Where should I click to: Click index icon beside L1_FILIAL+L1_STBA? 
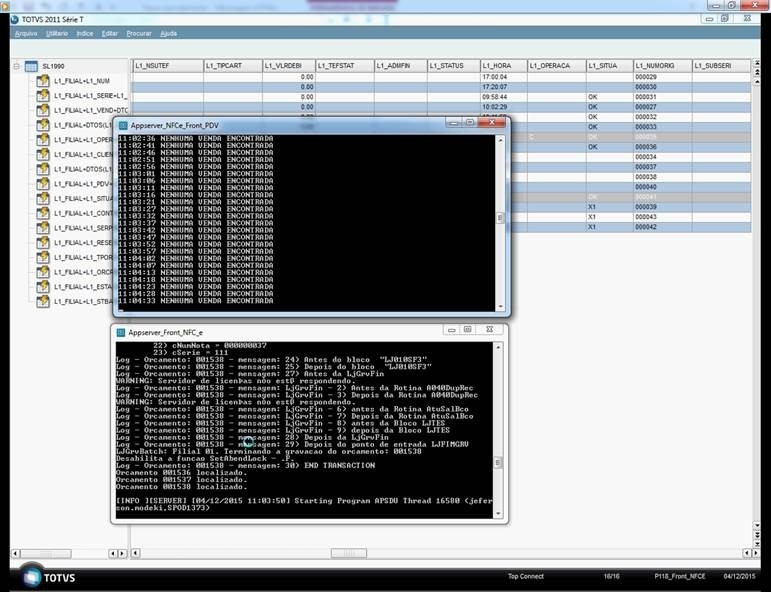pyautogui.click(x=43, y=301)
